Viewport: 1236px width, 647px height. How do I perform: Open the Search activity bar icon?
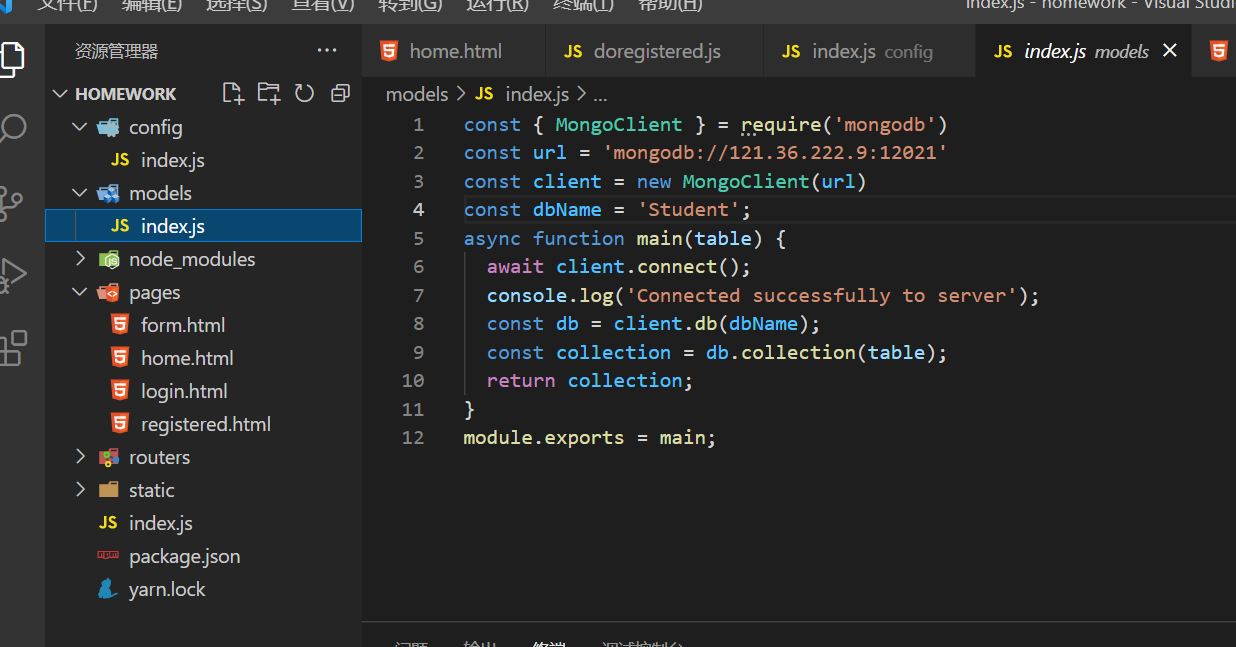[x=14, y=128]
